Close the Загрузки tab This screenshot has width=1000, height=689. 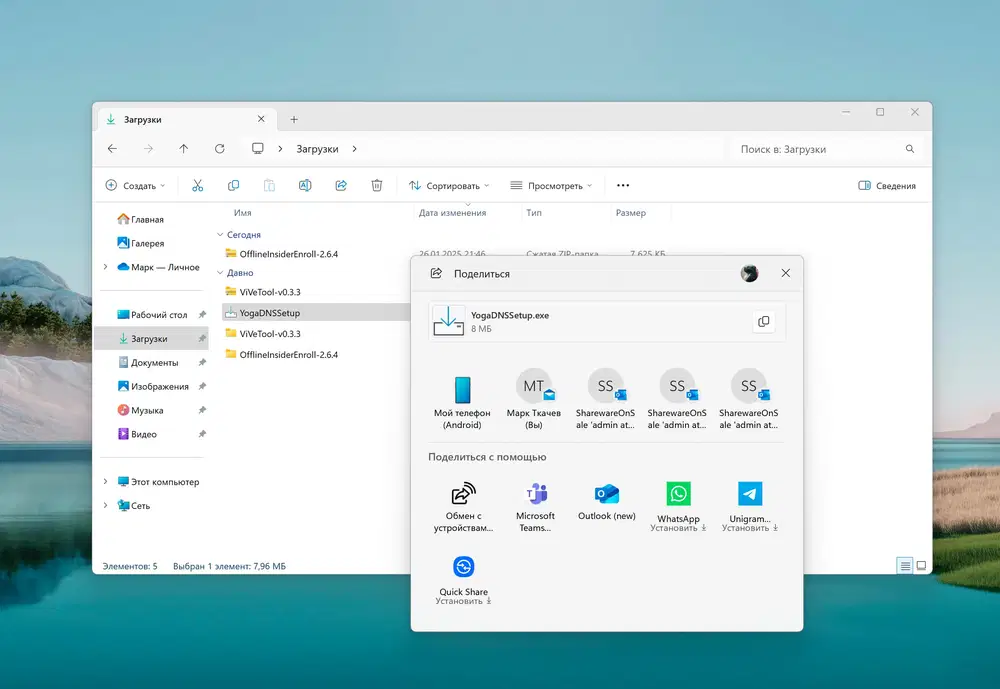point(261,119)
